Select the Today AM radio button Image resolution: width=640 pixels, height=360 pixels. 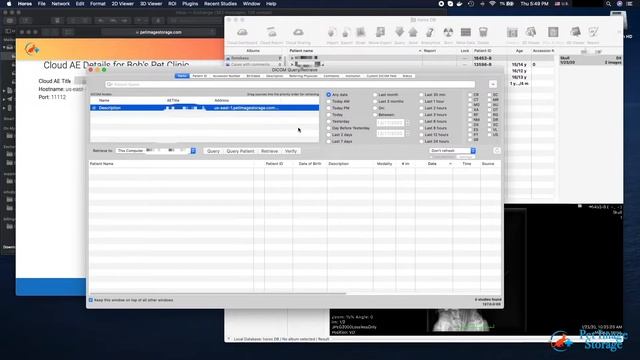tap(329, 101)
